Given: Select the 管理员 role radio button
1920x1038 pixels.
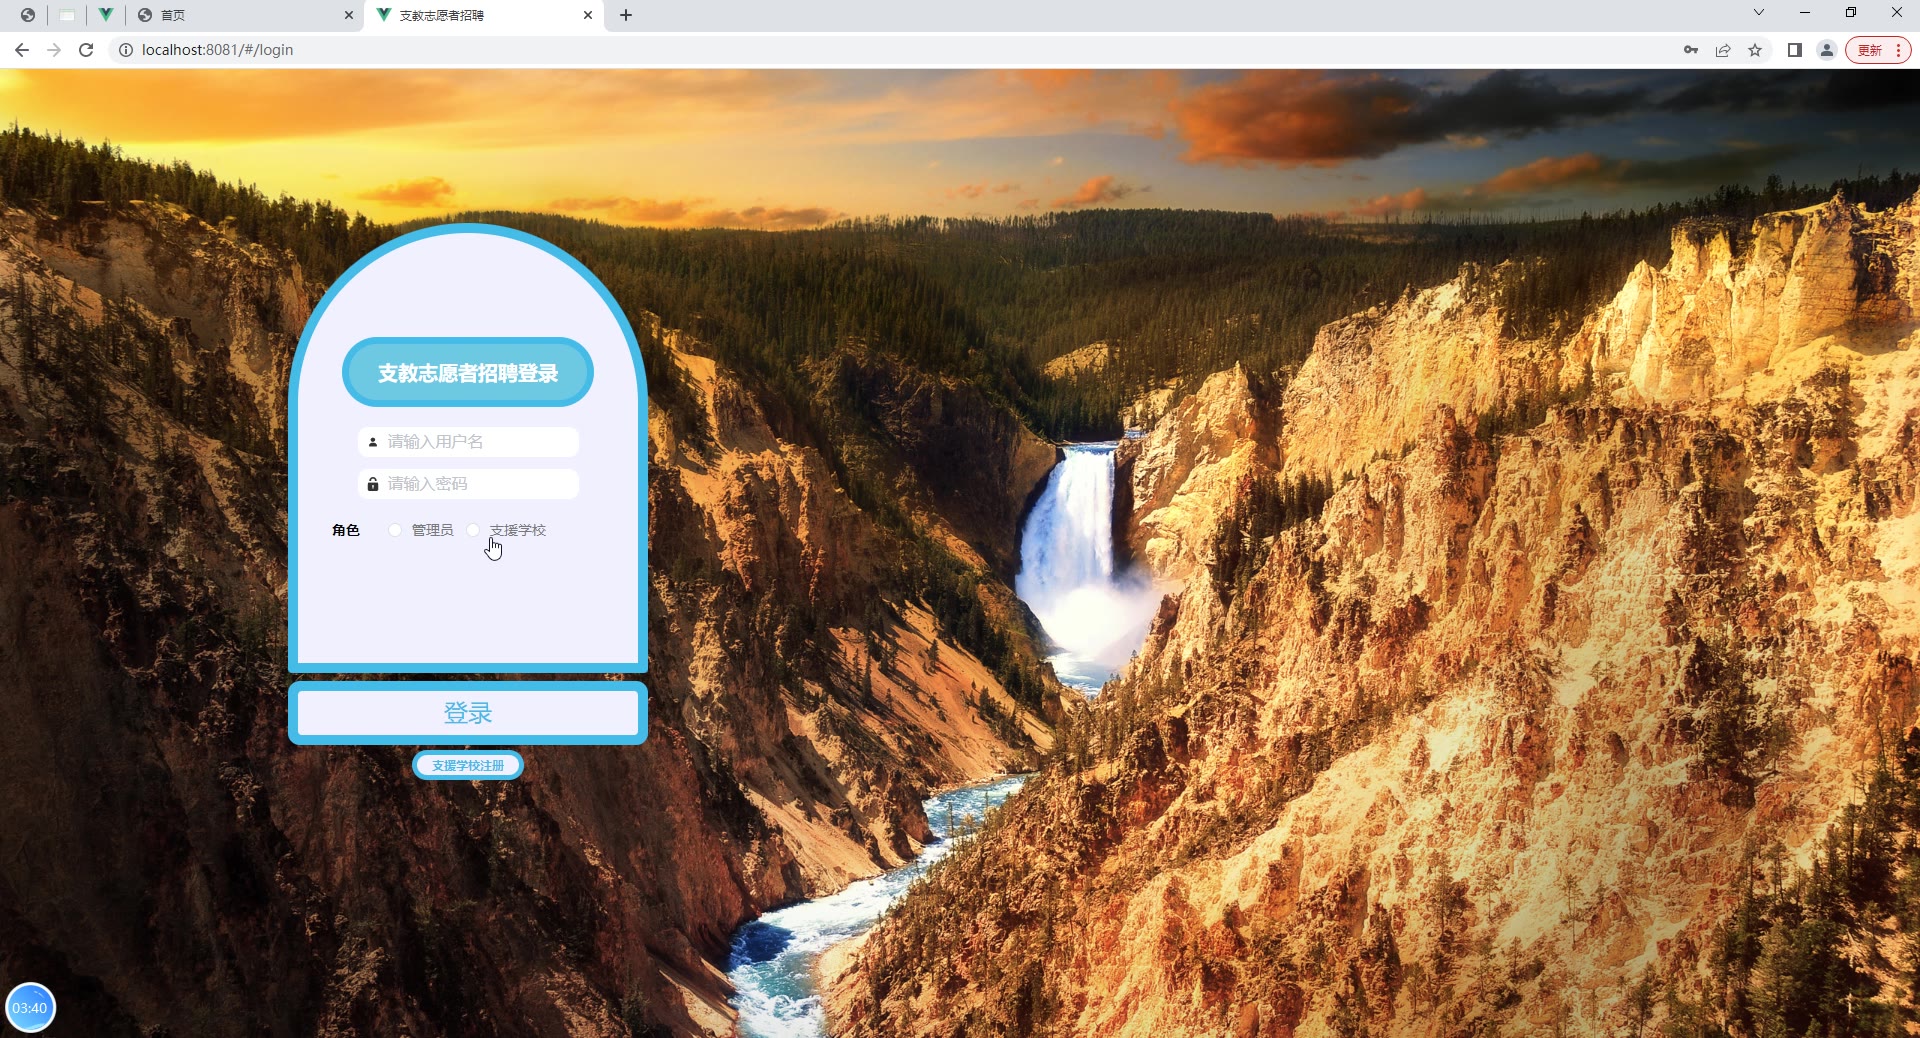Looking at the screenshot, I should [395, 530].
